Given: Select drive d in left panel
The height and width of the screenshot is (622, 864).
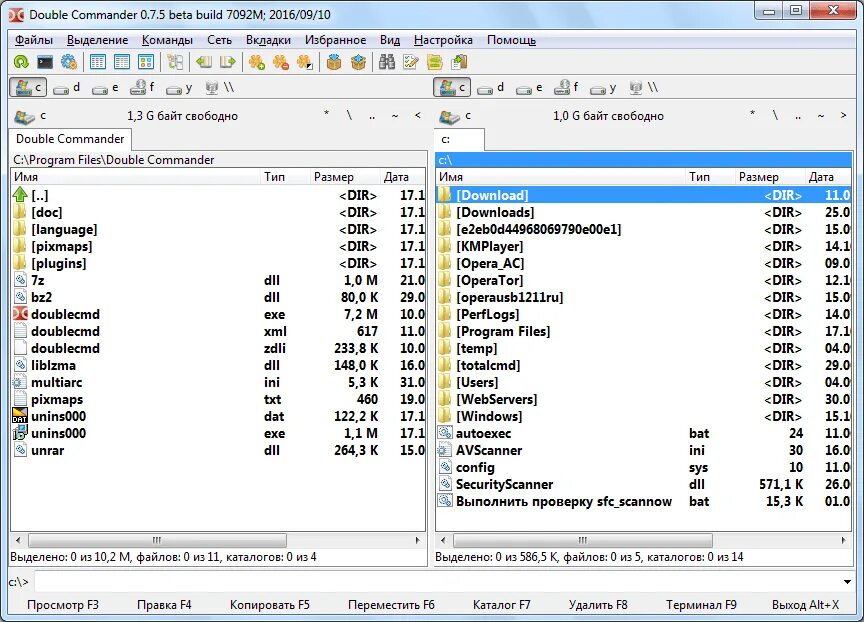Looking at the screenshot, I should click(x=66, y=88).
